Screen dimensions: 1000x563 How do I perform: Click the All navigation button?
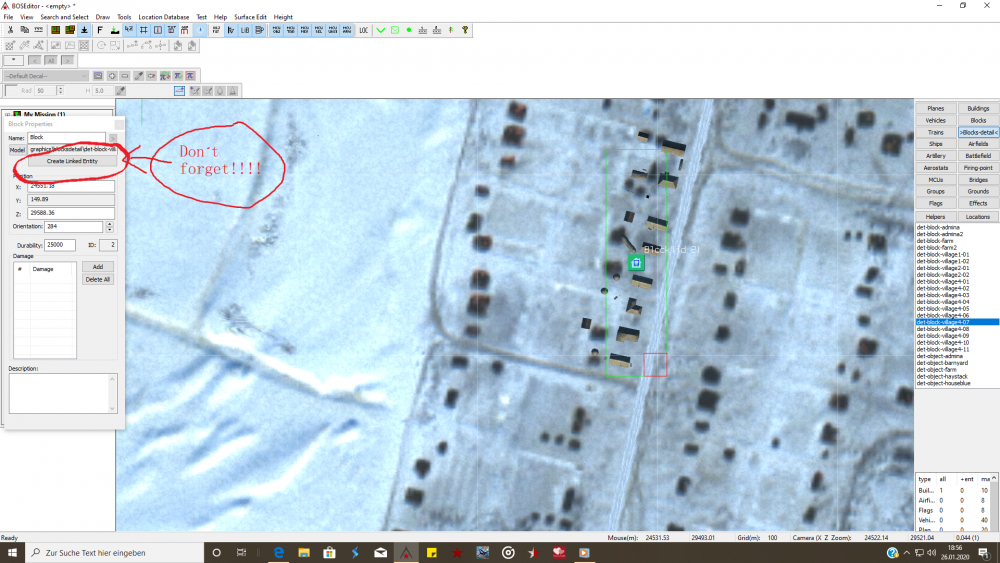pyautogui.click(x=50, y=61)
